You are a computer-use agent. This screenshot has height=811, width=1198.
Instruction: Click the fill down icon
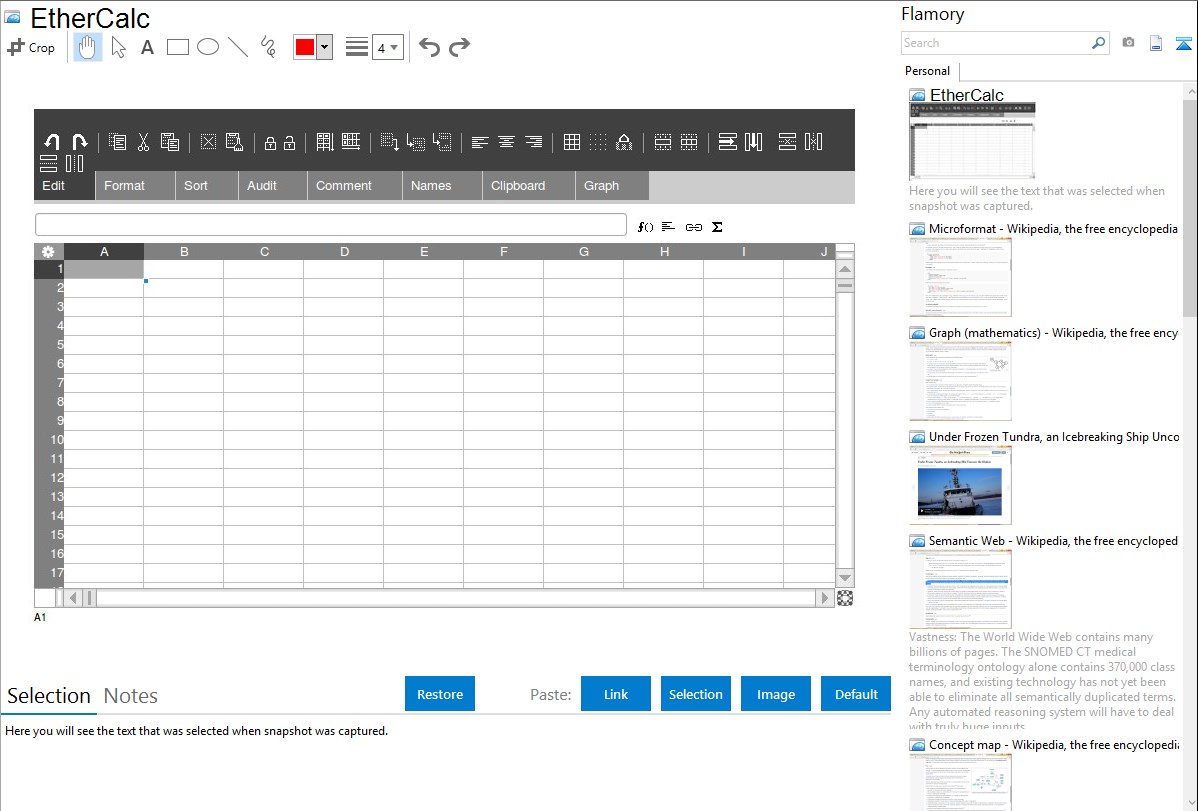[325, 141]
